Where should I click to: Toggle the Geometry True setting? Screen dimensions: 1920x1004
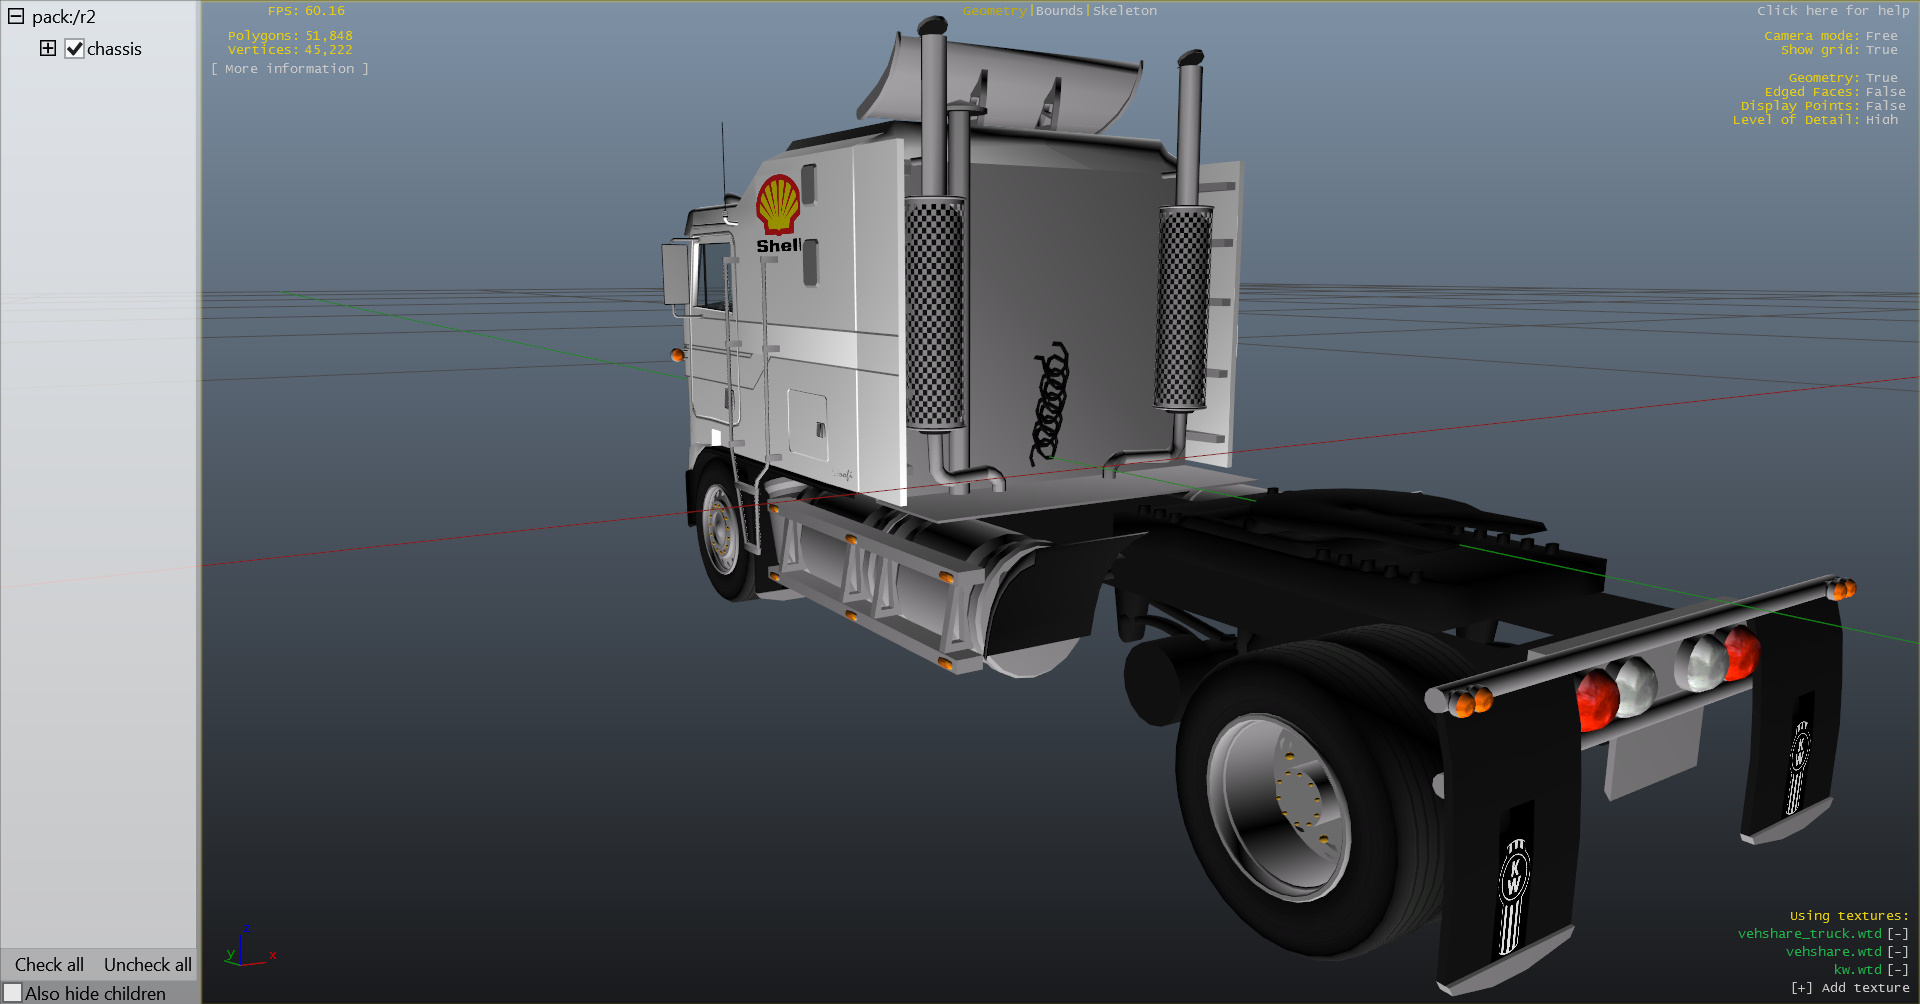tap(1843, 77)
